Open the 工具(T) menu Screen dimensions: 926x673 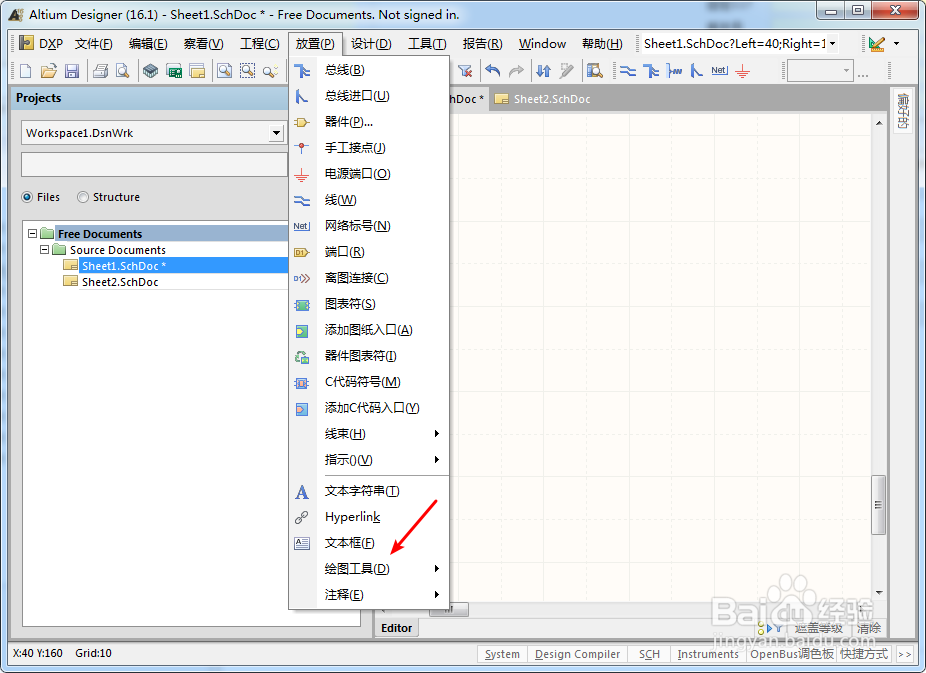[427, 44]
